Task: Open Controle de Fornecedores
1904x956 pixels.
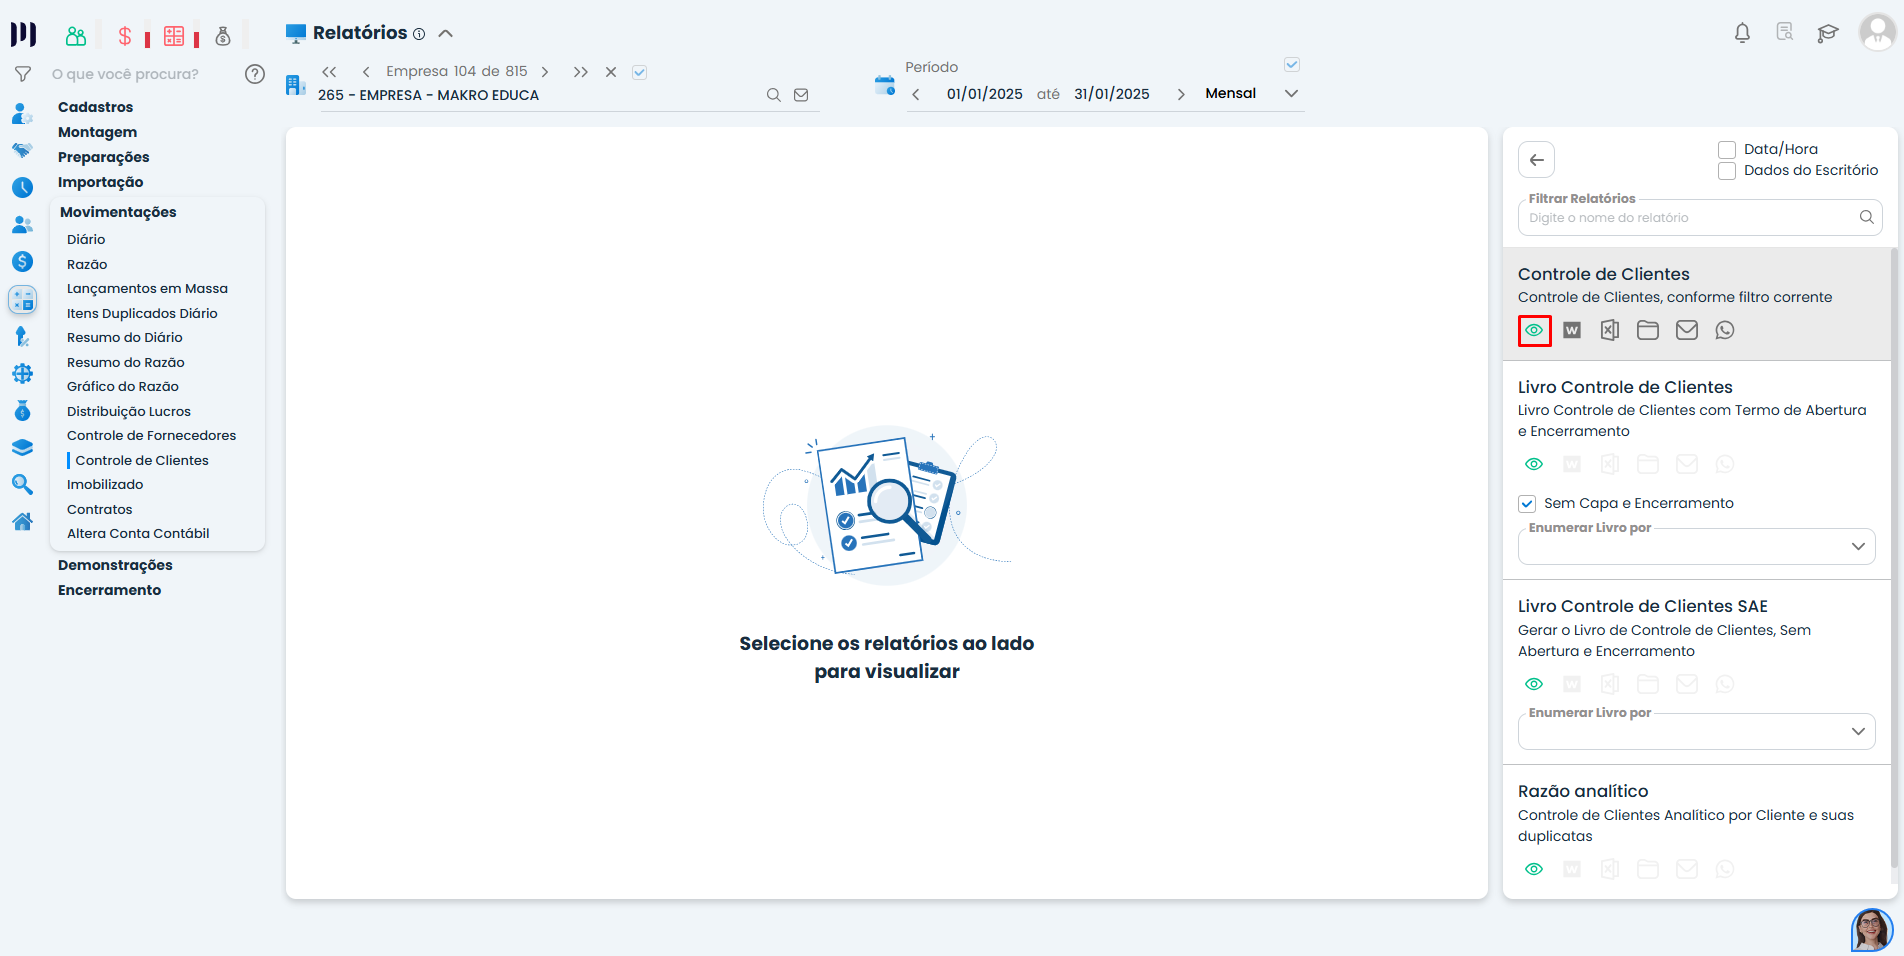Action: coord(151,436)
